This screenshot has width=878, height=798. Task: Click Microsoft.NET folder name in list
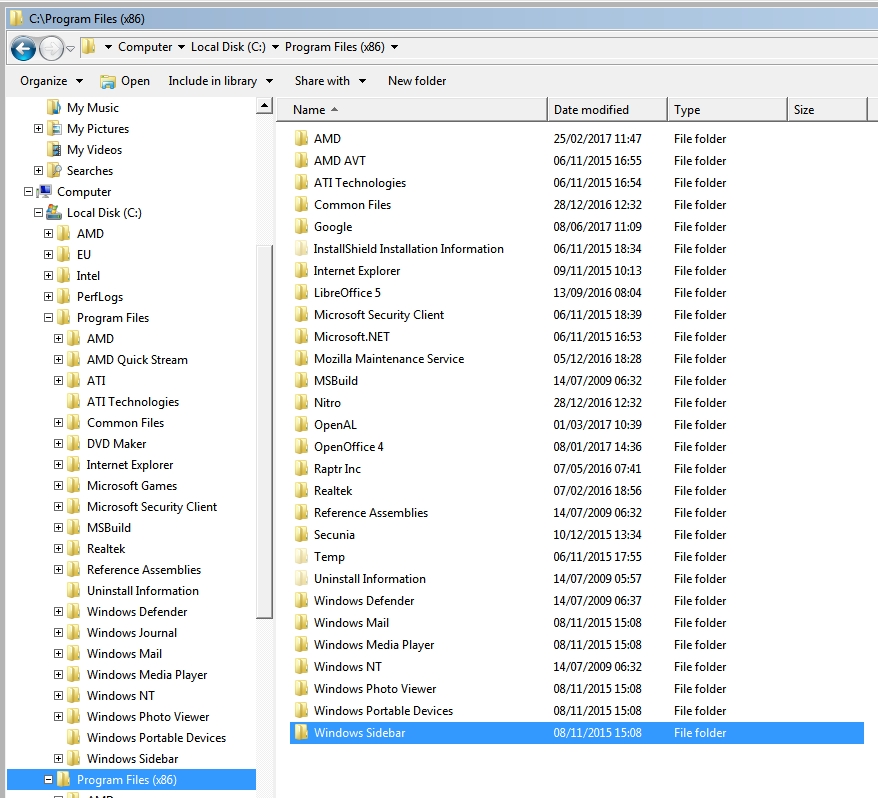[x=352, y=337]
